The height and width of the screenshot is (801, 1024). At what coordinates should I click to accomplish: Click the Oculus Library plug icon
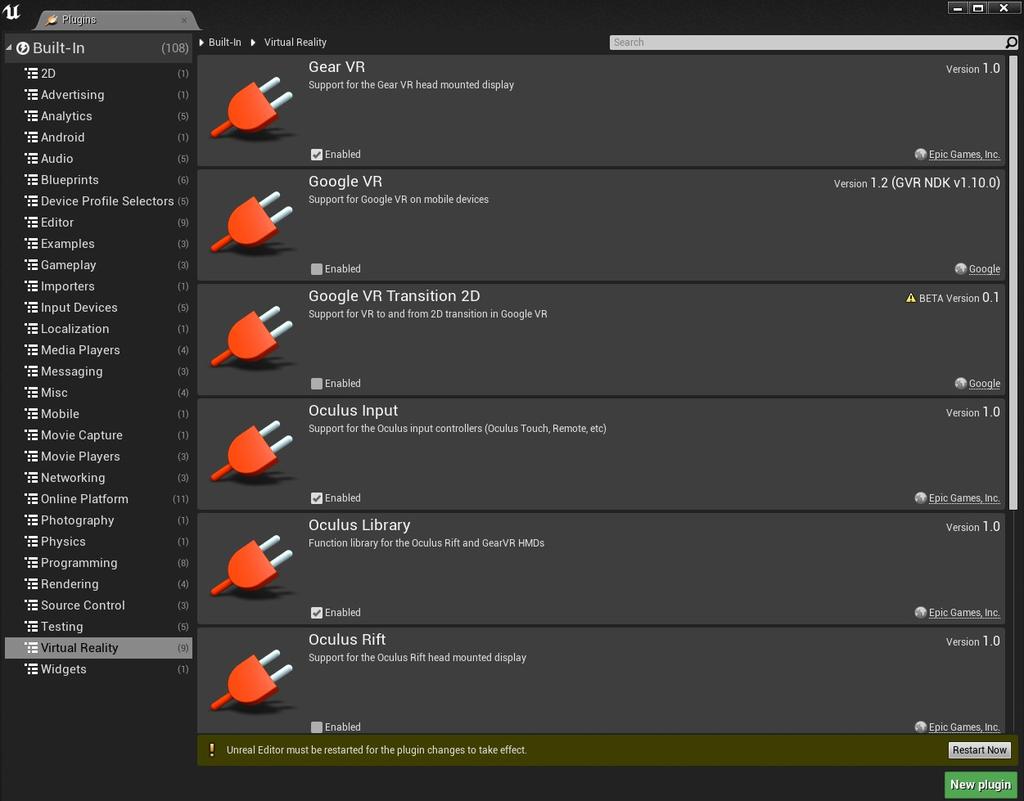[x=252, y=567]
